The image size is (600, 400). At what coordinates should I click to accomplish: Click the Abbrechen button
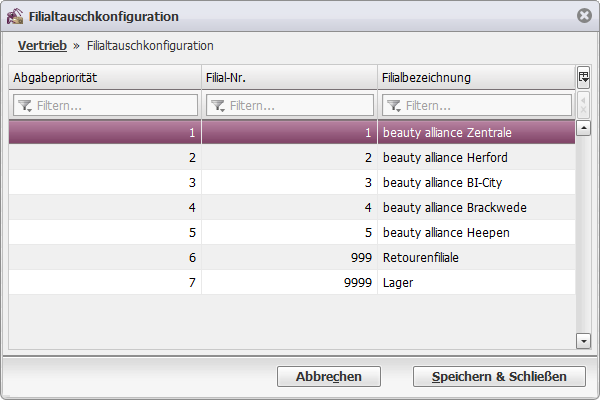[x=329, y=376]
